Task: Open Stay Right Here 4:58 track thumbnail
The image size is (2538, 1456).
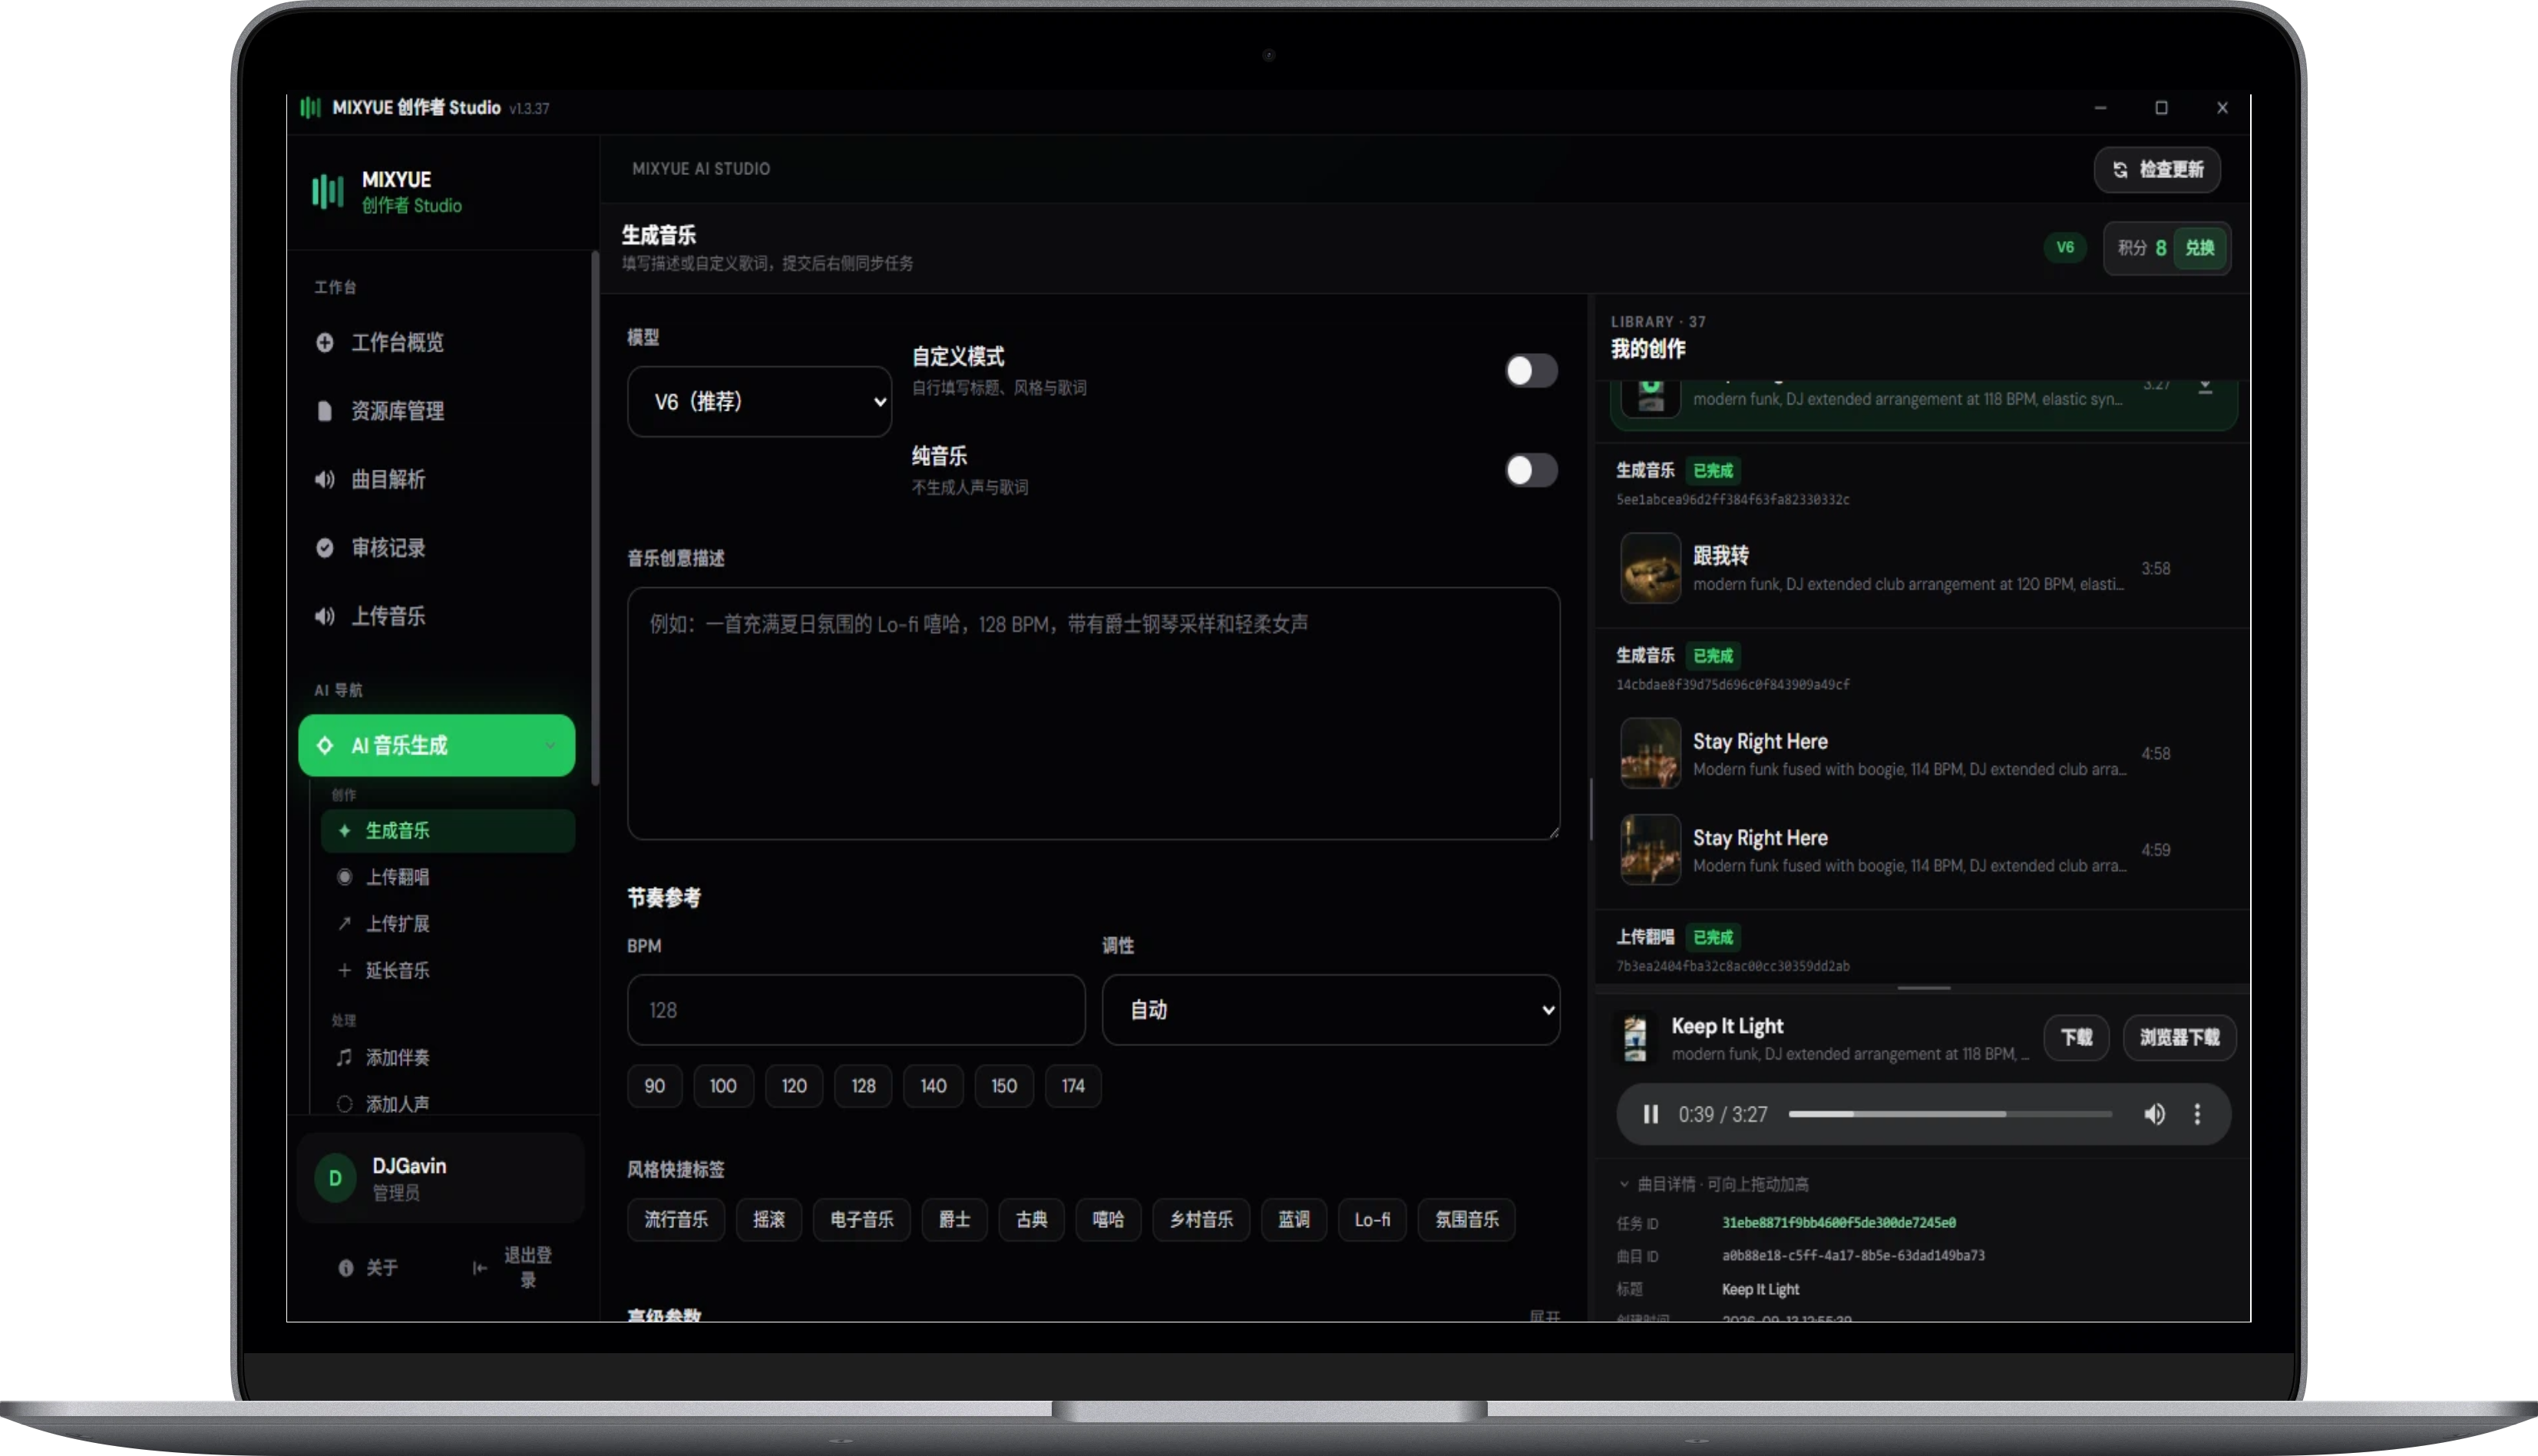Action: click(x=1650, y=753)
